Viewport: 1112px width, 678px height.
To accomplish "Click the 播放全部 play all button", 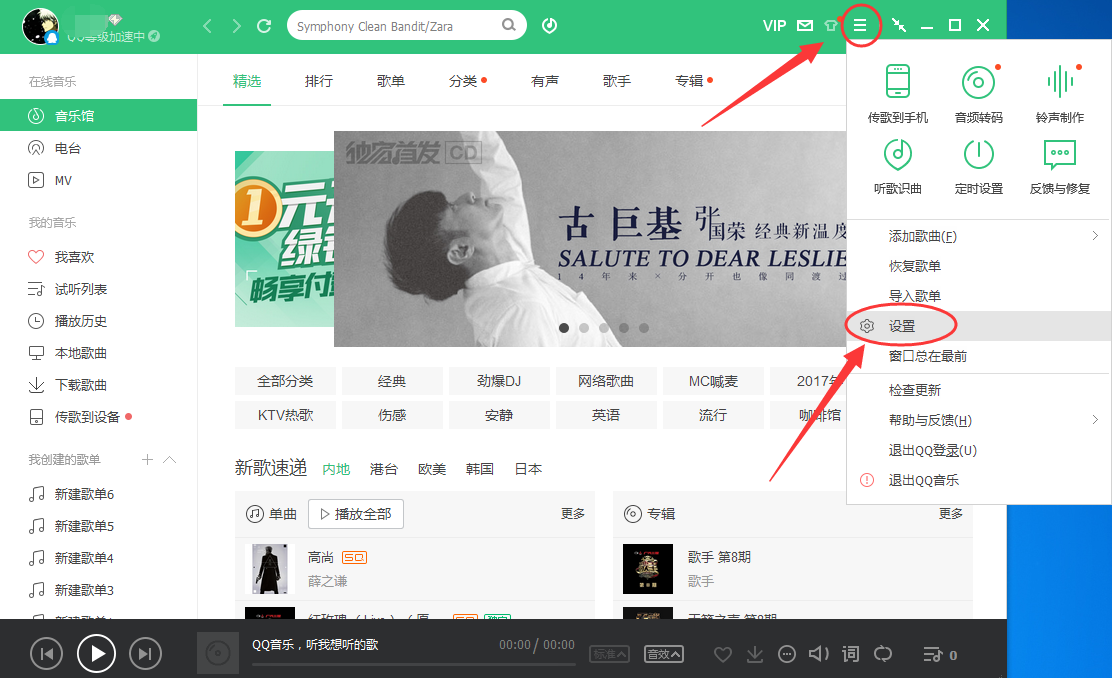I will pyautogui.click(x=355, y=513).
